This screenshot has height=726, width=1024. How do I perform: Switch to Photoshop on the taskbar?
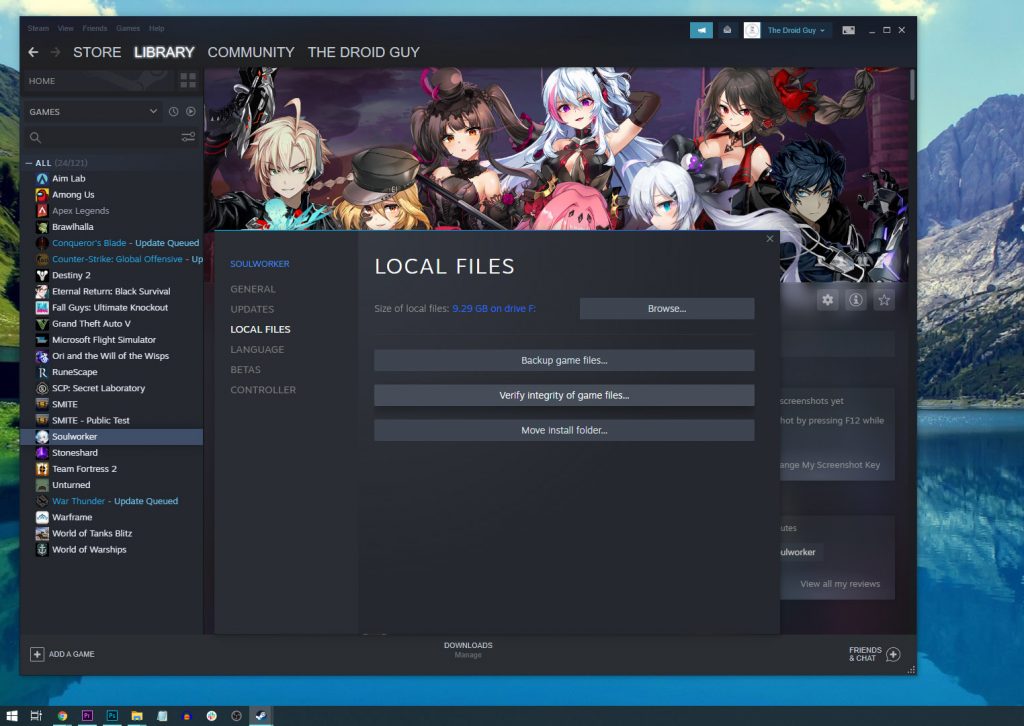112,716
